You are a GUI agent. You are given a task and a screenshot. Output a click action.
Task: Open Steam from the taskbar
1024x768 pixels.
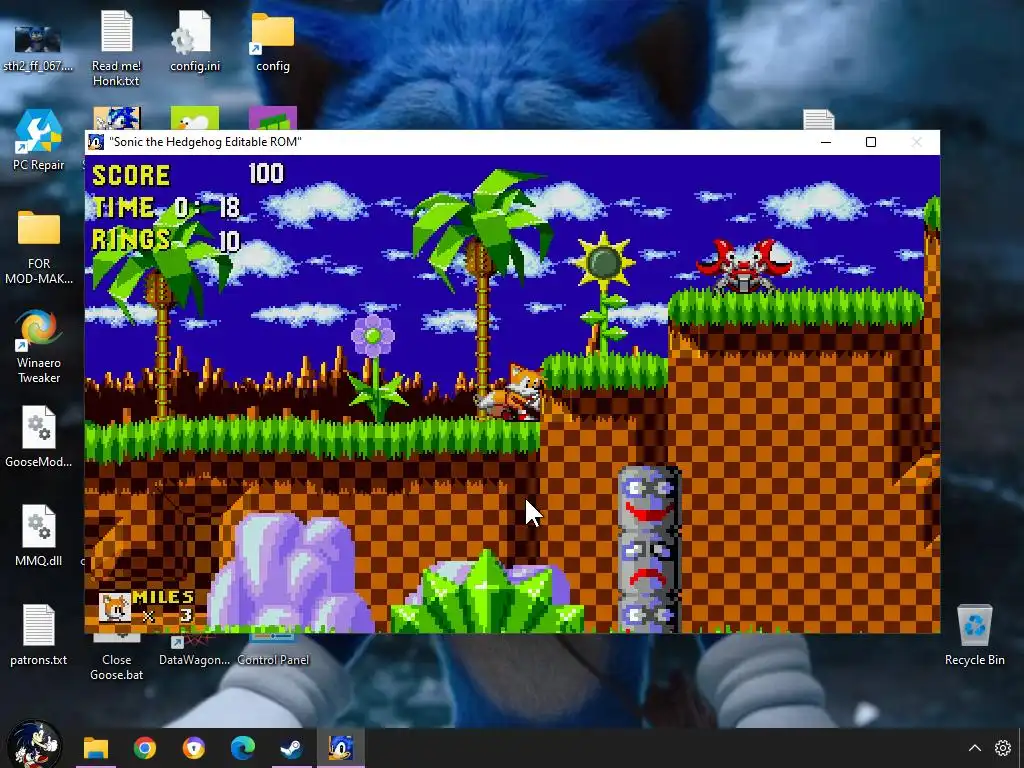coord(292,748)
